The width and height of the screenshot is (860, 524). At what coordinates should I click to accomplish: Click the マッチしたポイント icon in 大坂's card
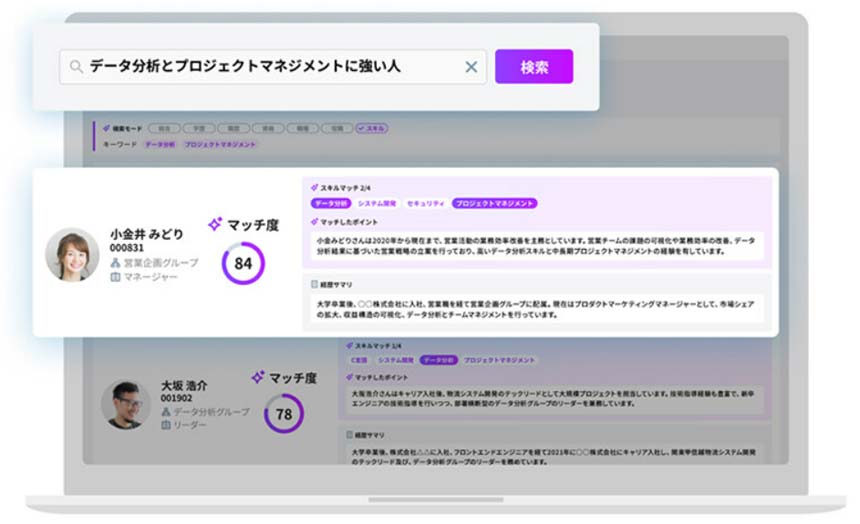coord(349,377)
